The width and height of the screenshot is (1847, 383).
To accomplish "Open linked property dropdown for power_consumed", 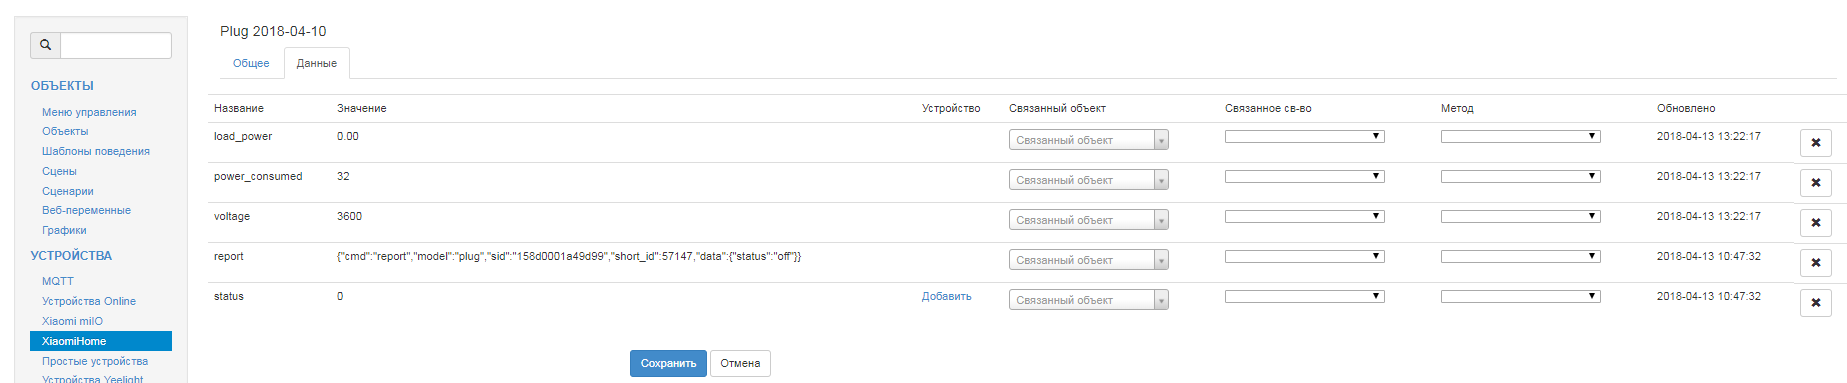I will [1304, 176].
